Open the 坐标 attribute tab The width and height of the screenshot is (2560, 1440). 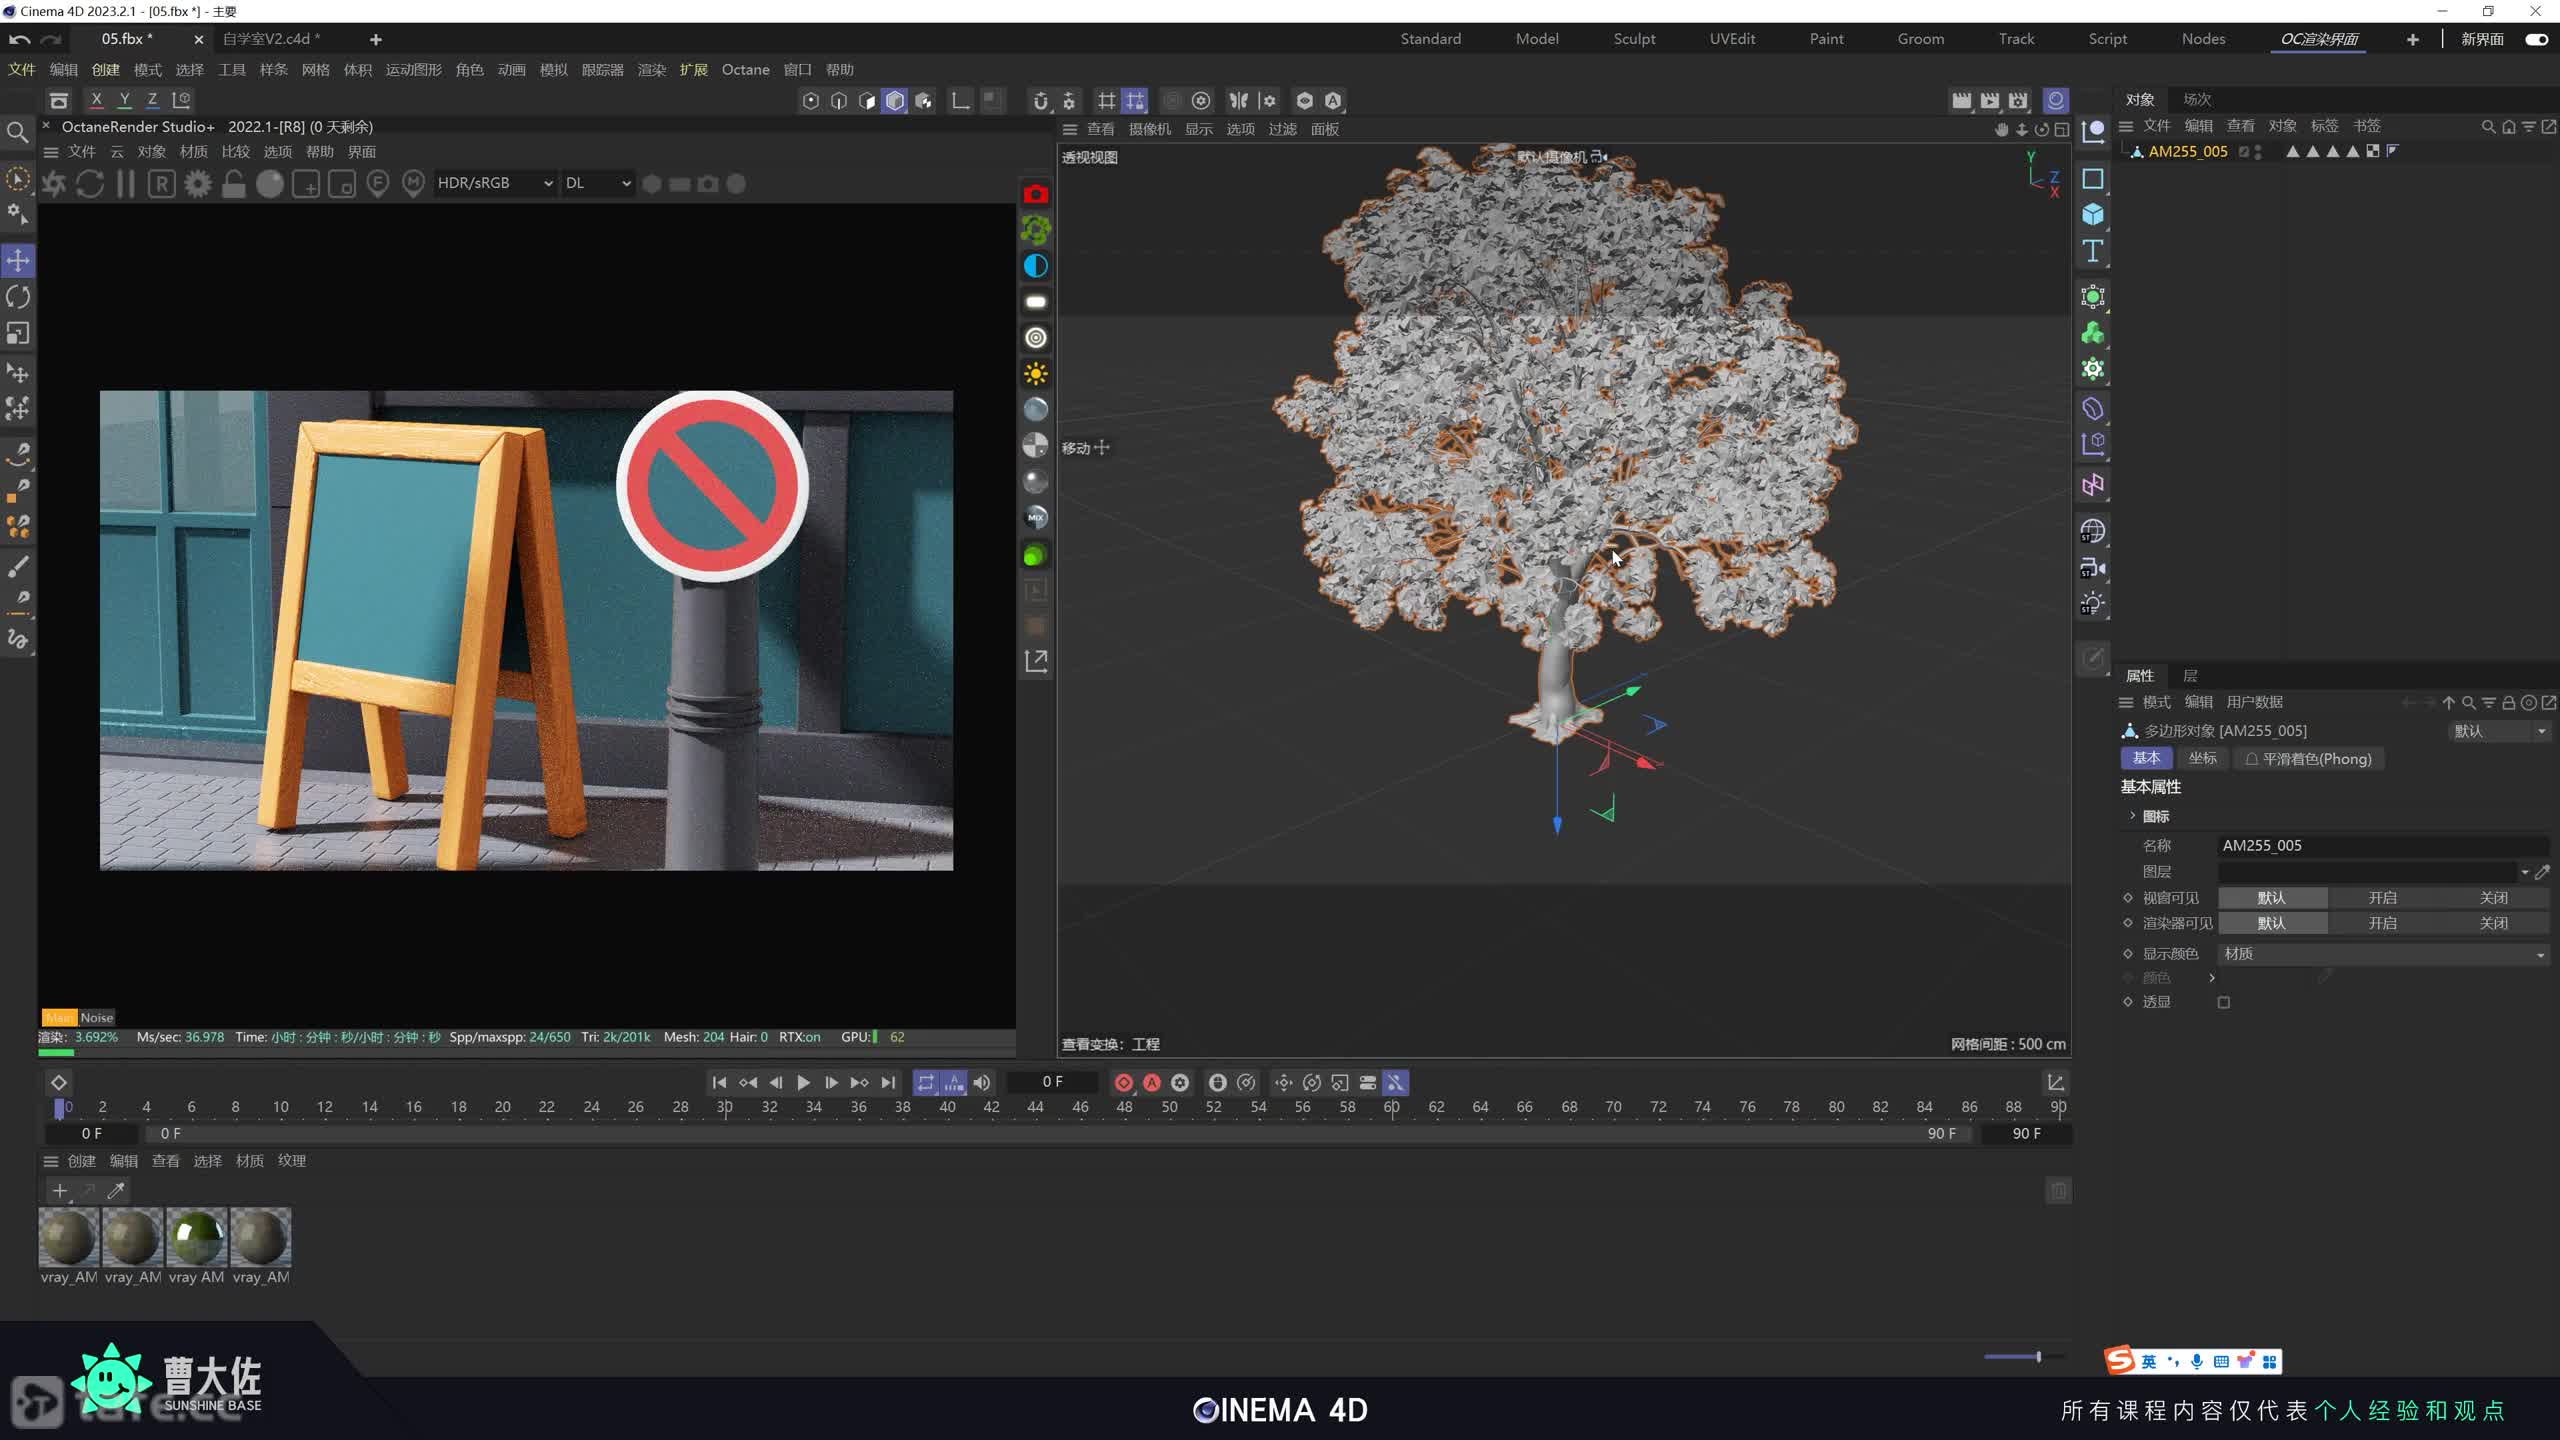2202,758
